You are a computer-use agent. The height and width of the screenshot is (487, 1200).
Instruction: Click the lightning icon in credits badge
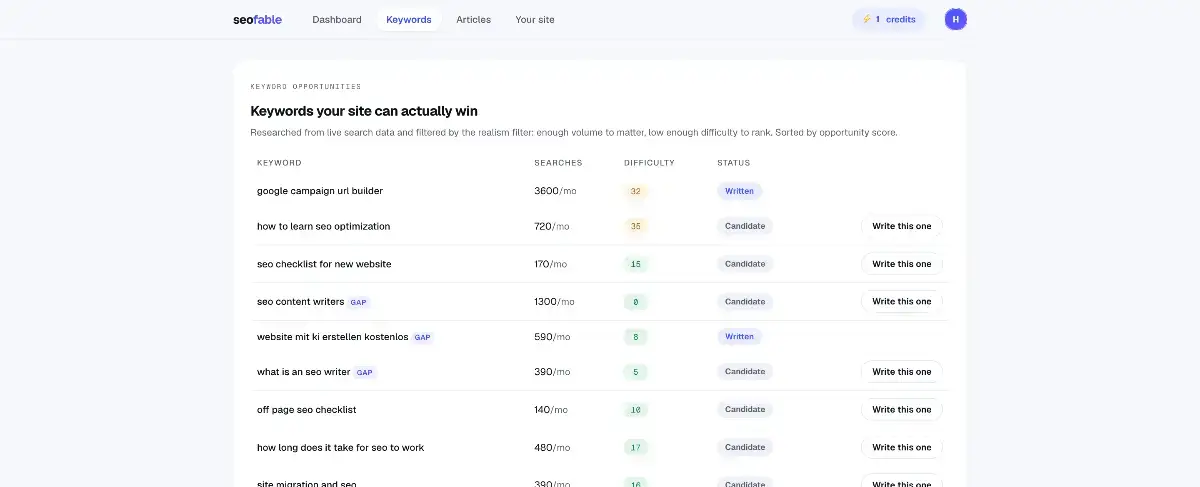point(867,19)
